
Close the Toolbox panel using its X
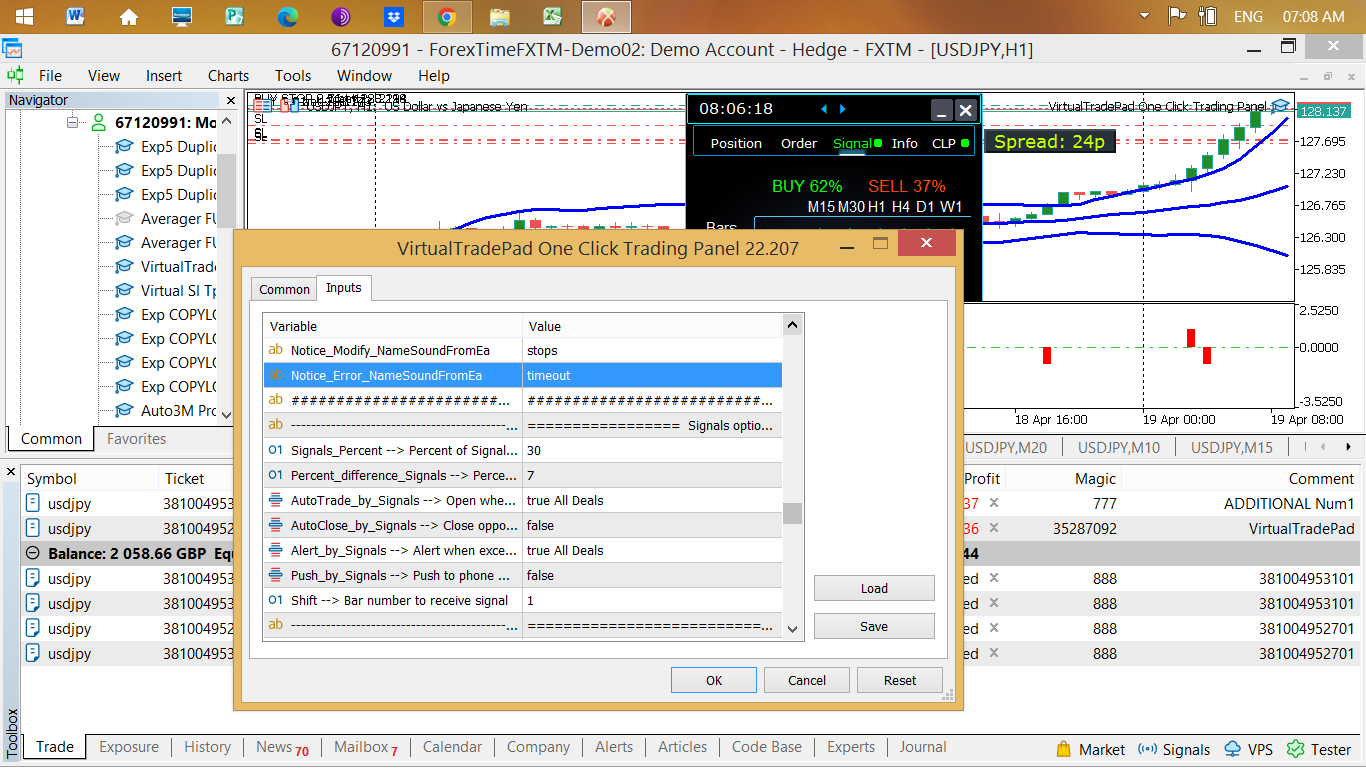pyautogui.click(x=12, y=471)
